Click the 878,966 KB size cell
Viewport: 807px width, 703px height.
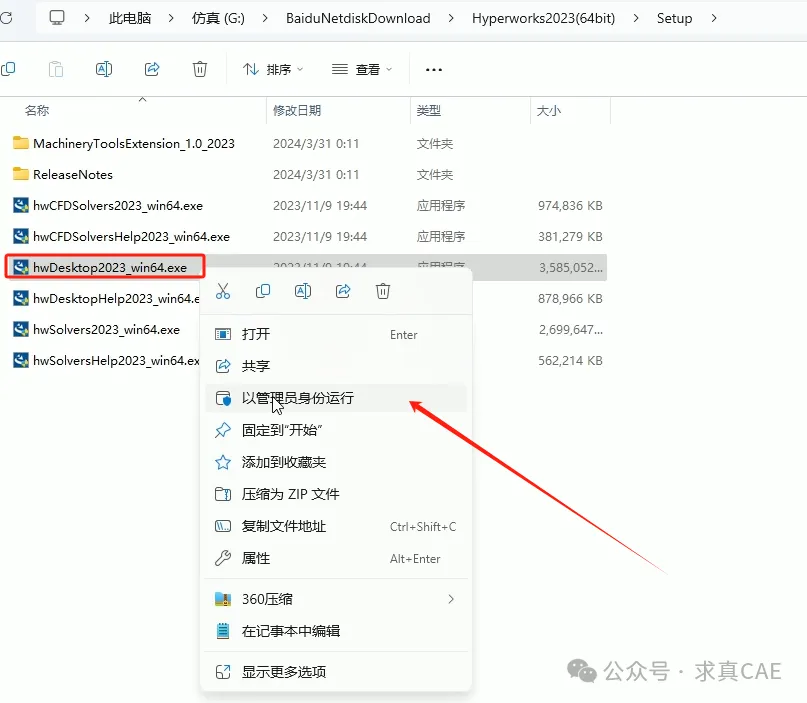pyautogui.click(x=570, y=298)
